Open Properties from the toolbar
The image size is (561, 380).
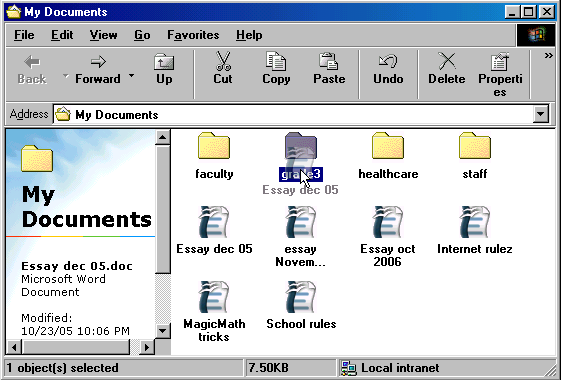pyautogui.click(x=500, y=74)
